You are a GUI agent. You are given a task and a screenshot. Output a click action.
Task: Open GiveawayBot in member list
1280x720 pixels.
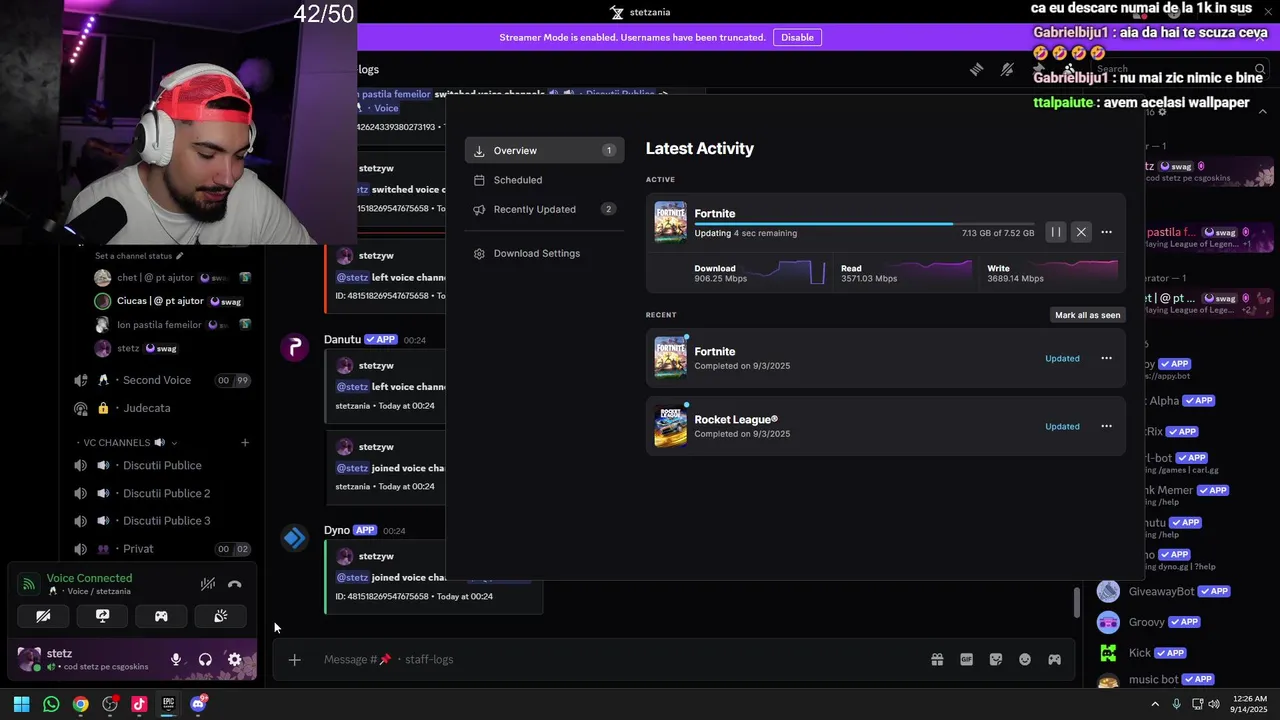tap(1178, 592)
